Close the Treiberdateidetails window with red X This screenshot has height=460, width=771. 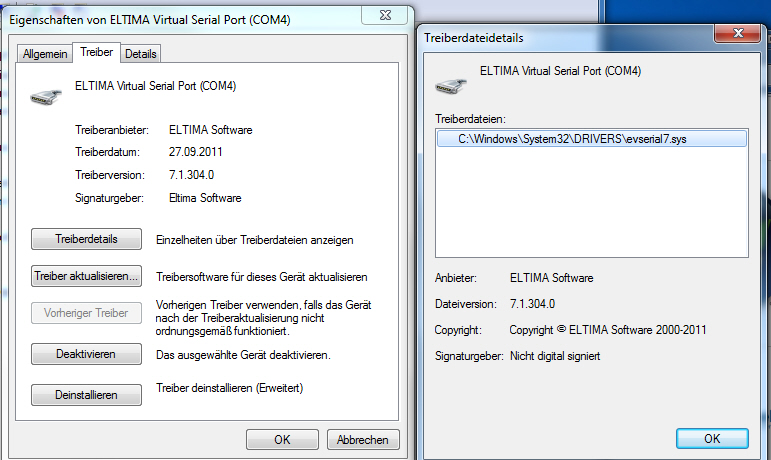[737, 33]
